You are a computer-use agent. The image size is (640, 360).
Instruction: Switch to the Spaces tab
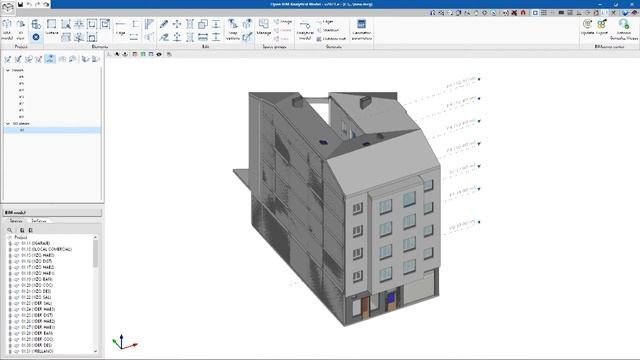pyautogui.click(x=16, y=221)
